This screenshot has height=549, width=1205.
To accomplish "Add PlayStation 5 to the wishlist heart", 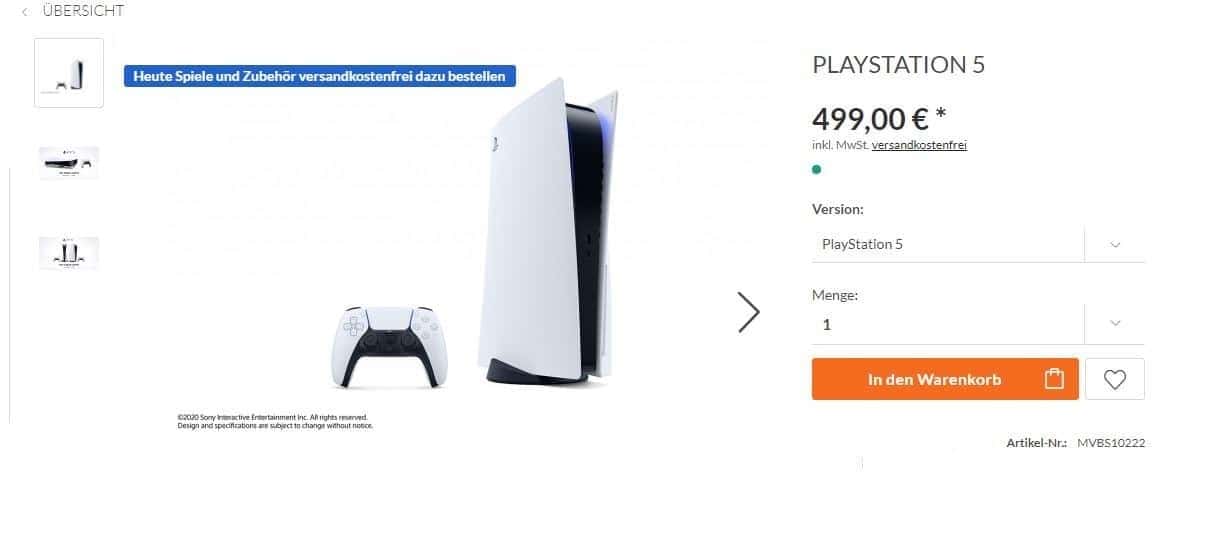I will coord(1114,379).
